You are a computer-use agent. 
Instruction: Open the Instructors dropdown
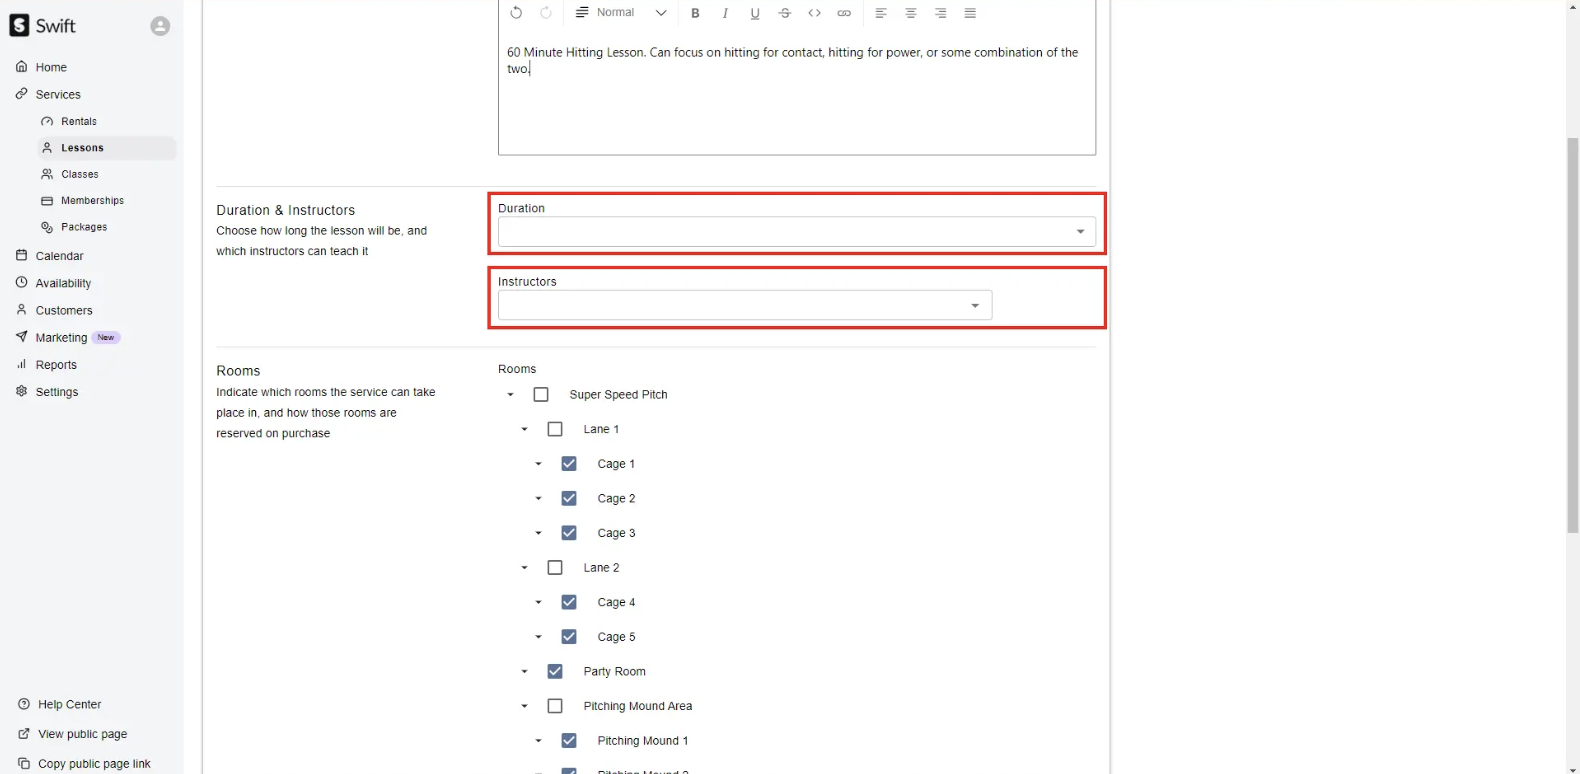point(745,305)
